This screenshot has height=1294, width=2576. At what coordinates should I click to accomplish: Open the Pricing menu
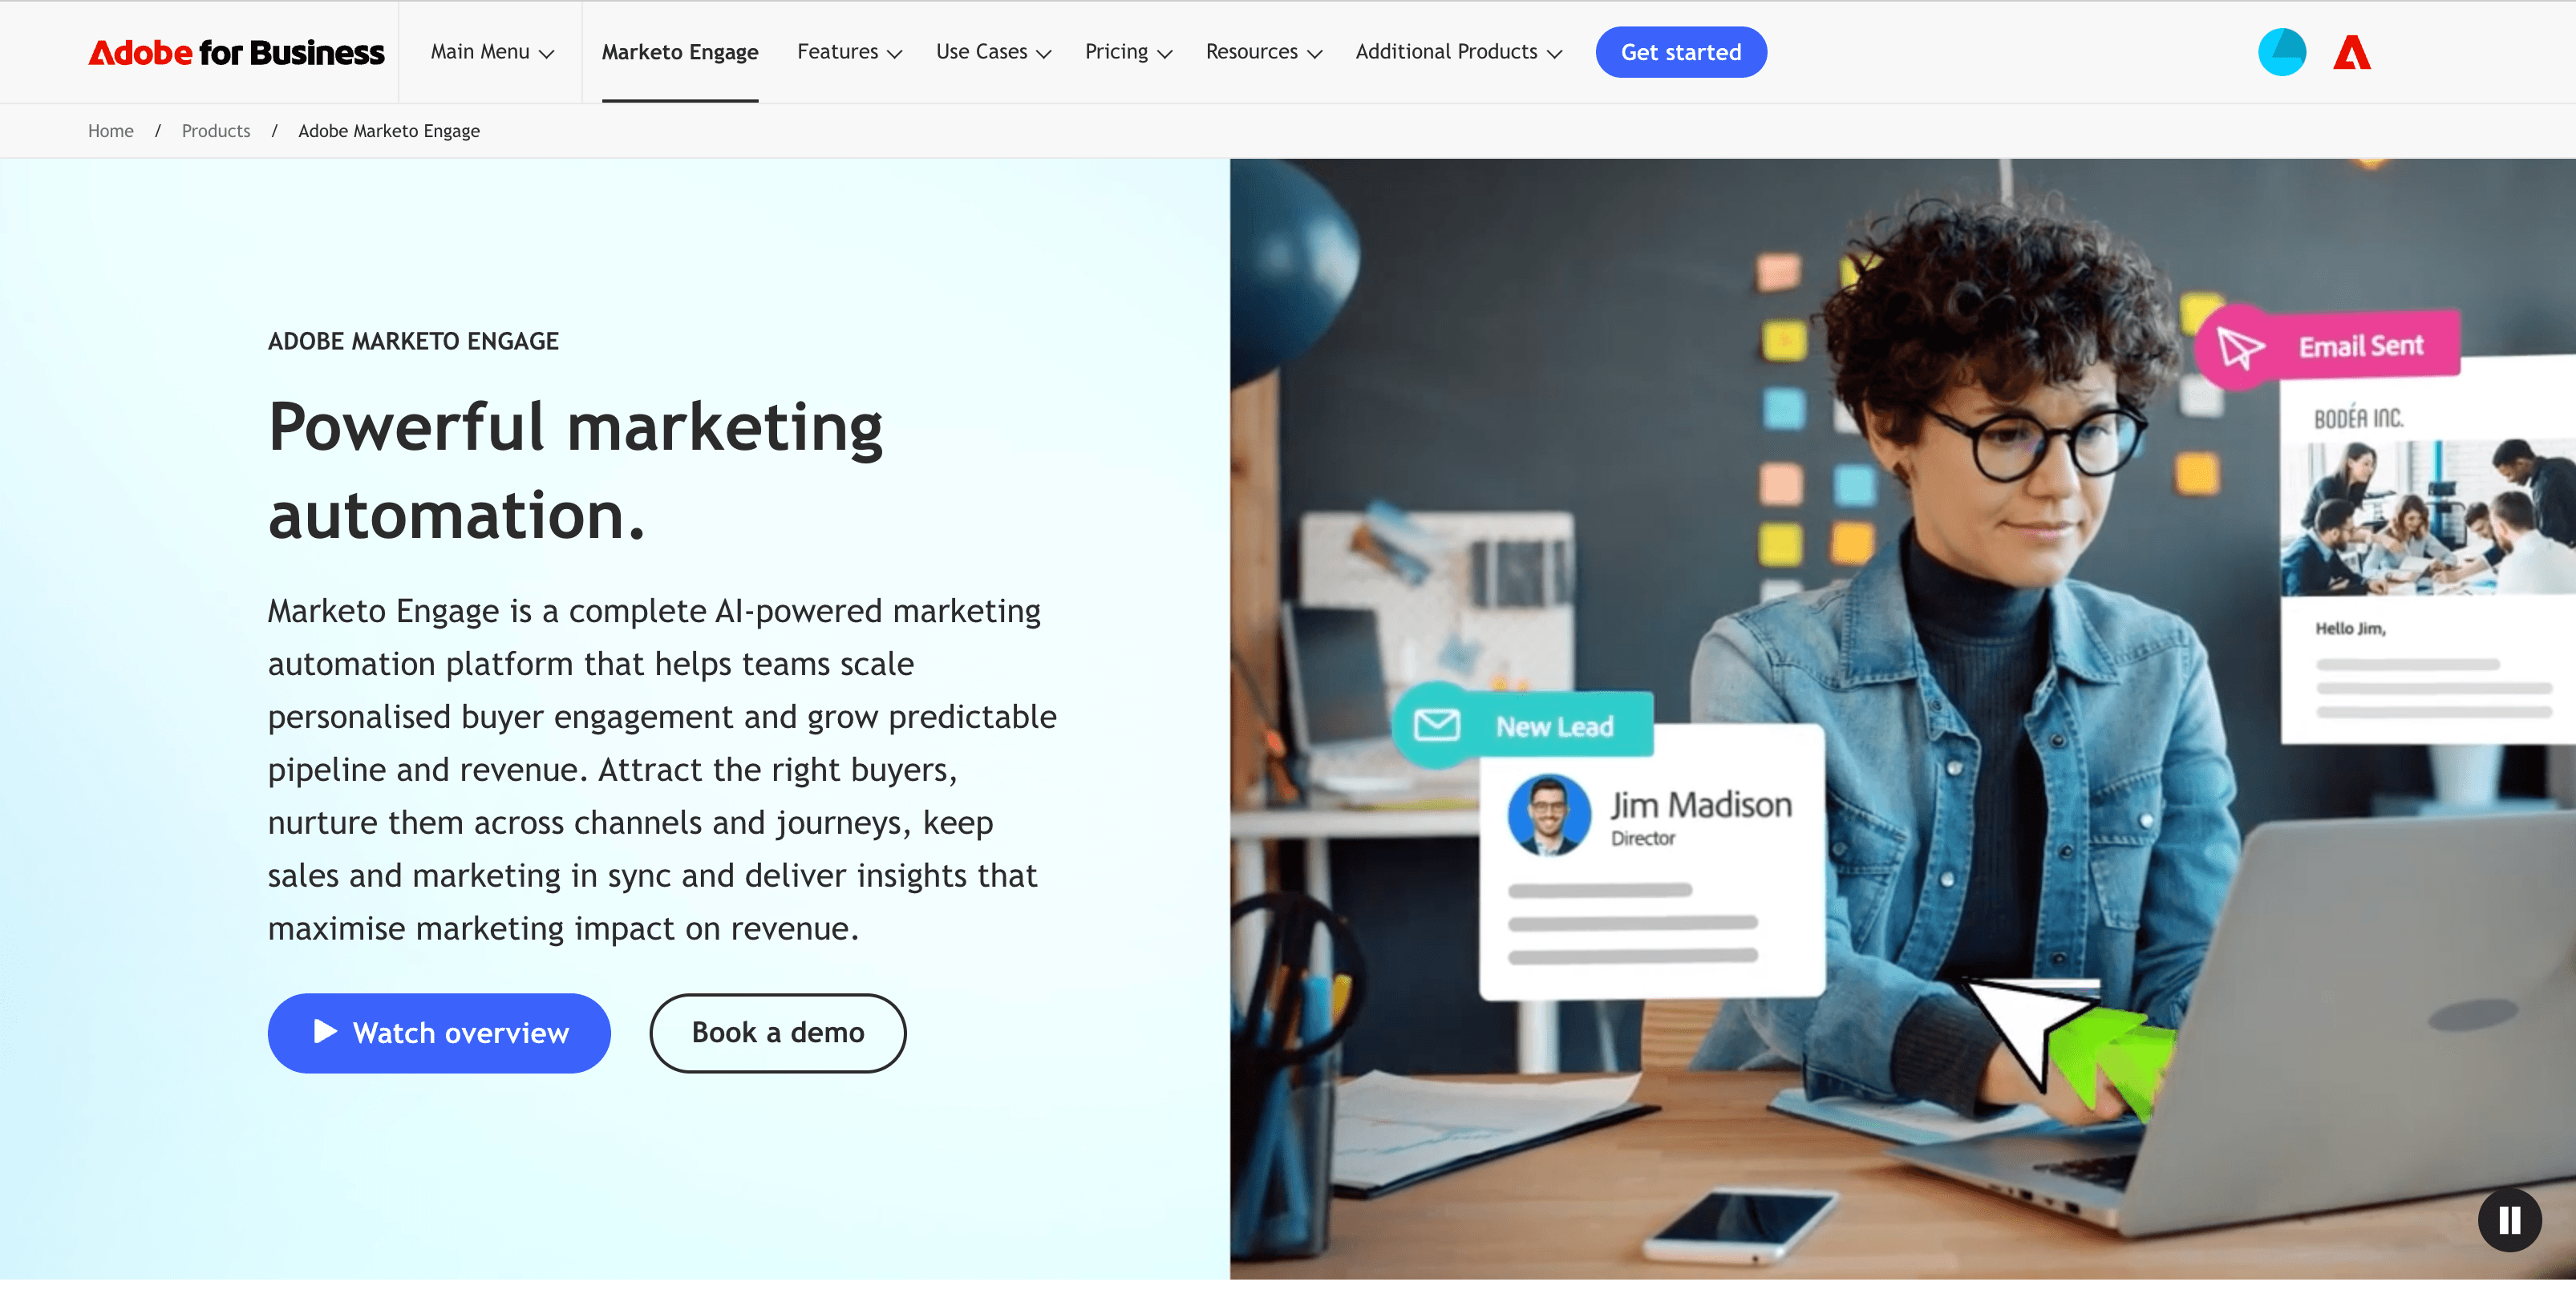[x=1128, y=52]
